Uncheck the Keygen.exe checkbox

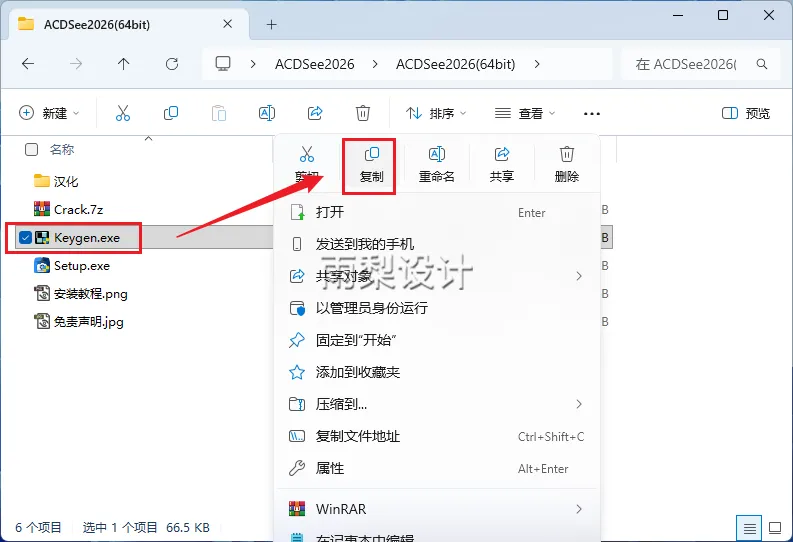coord(25,237)
